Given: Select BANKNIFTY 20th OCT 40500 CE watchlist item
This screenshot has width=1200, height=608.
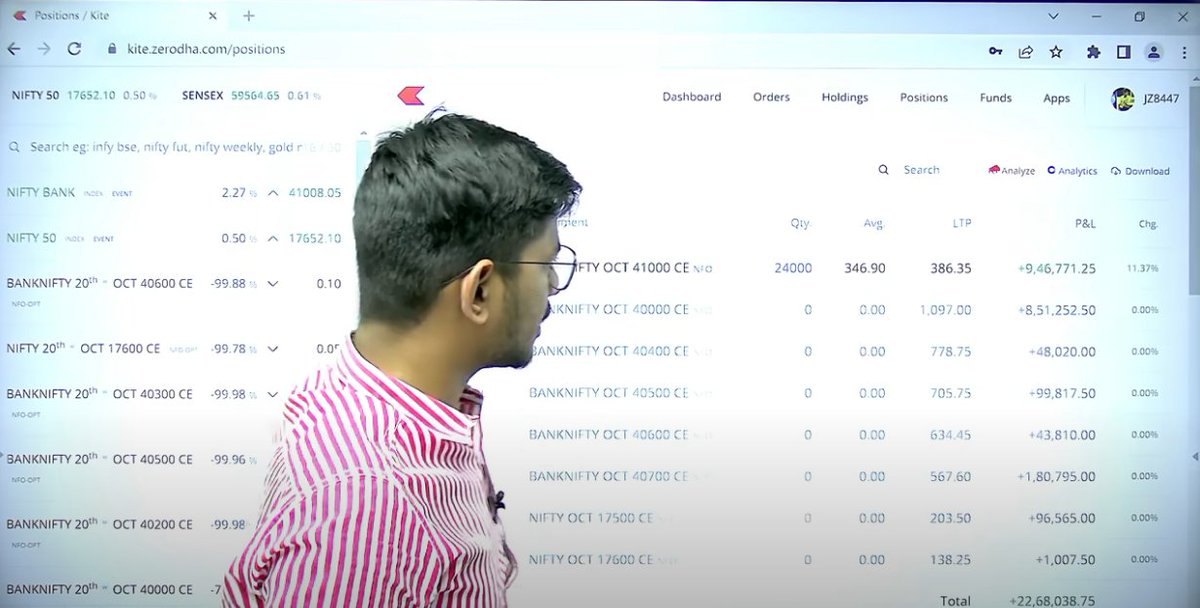Looking at the screenshot, I should [x=100, y=459].
